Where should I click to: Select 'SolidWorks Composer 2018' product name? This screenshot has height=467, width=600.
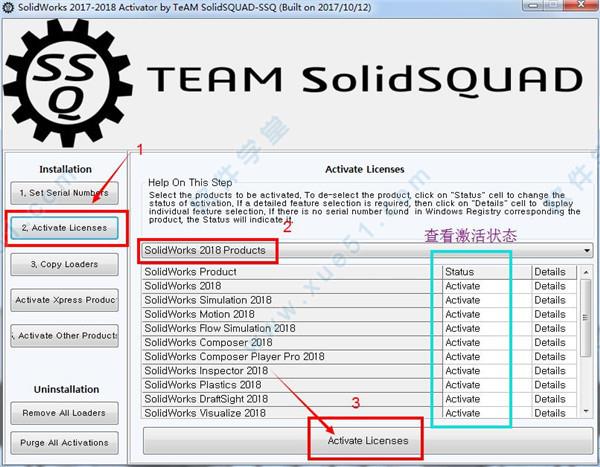pyautogui.click(x=292, y=343)
